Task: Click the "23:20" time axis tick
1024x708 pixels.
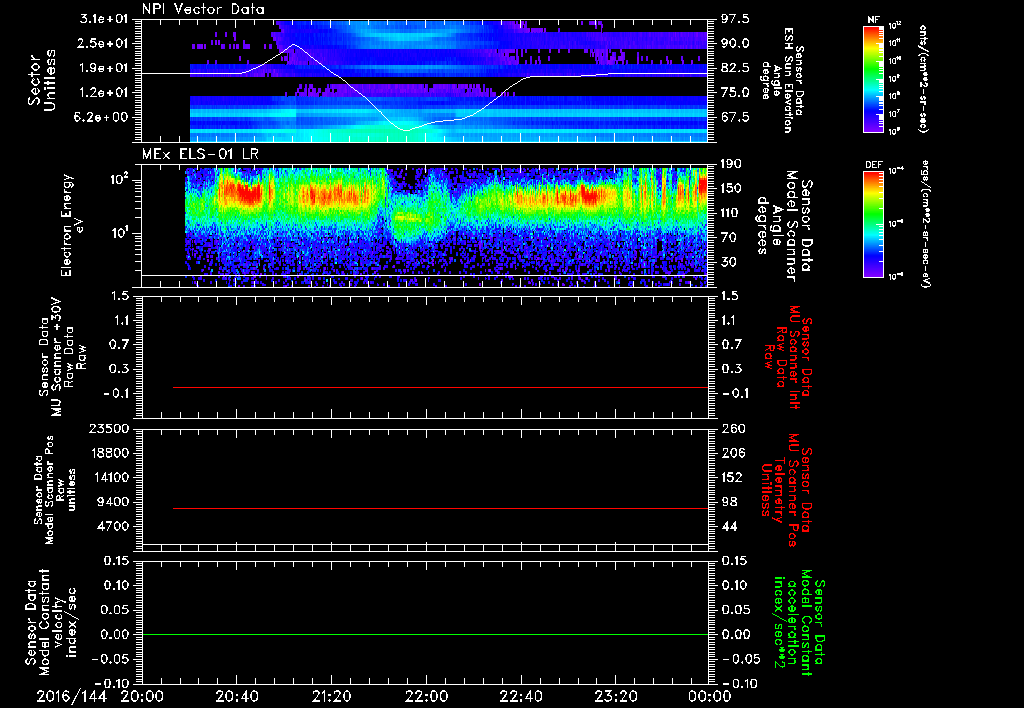Action: [615, 696]
